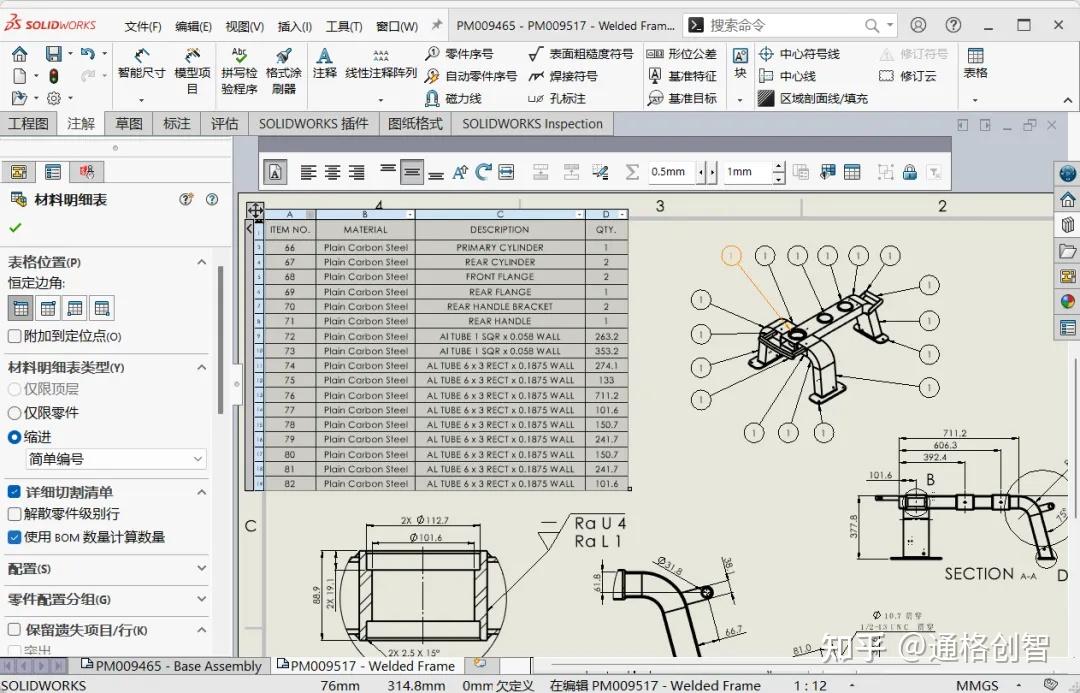The height and width of the screenshot is (693, 1080).
Task: Open help via the question mark in 材料明细表 panel
Action: point(210,199)
